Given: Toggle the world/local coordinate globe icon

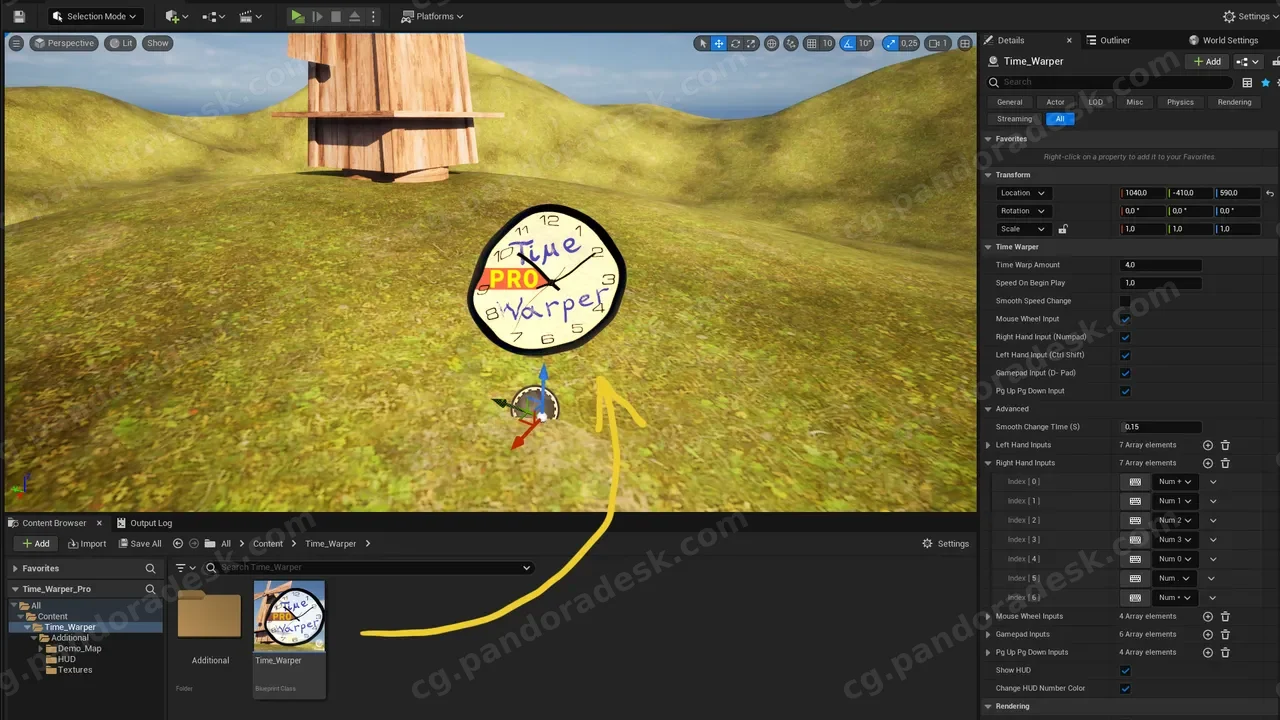Looking at the screenshot, I should tap(772, 43).
